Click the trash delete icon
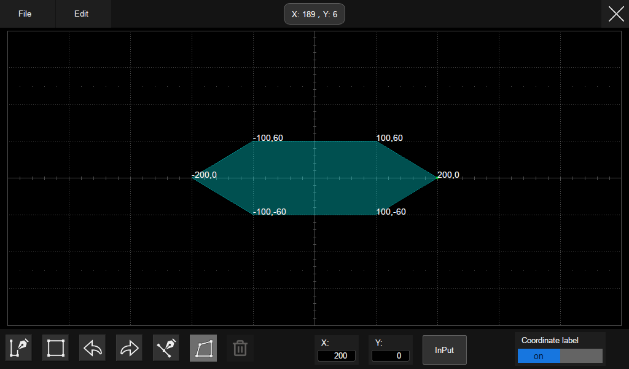 tap(240, 348)
